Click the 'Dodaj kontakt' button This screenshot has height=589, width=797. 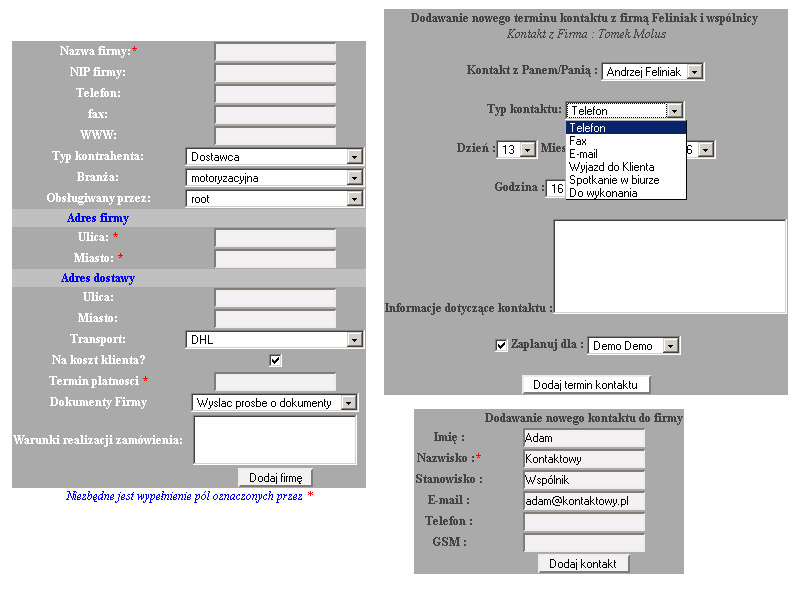[x=584, y=564]
